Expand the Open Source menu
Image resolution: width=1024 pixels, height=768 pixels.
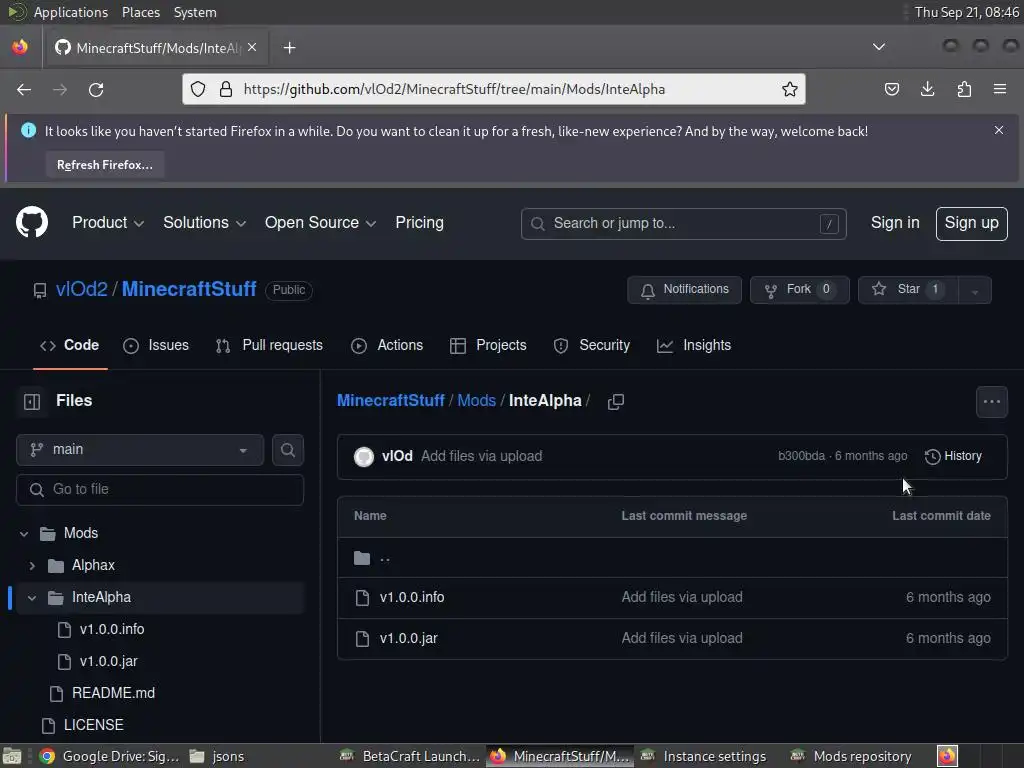[x=321, y=223]
